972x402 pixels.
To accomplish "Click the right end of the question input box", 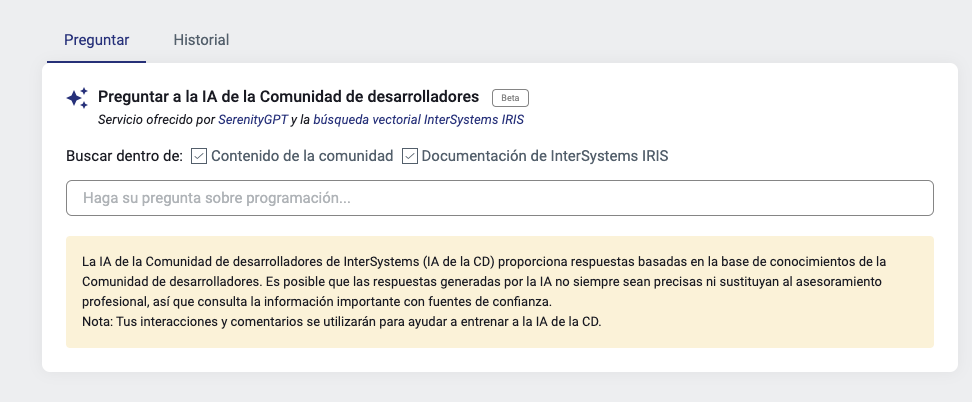I will pyautogui.click(x=915, y=198).
